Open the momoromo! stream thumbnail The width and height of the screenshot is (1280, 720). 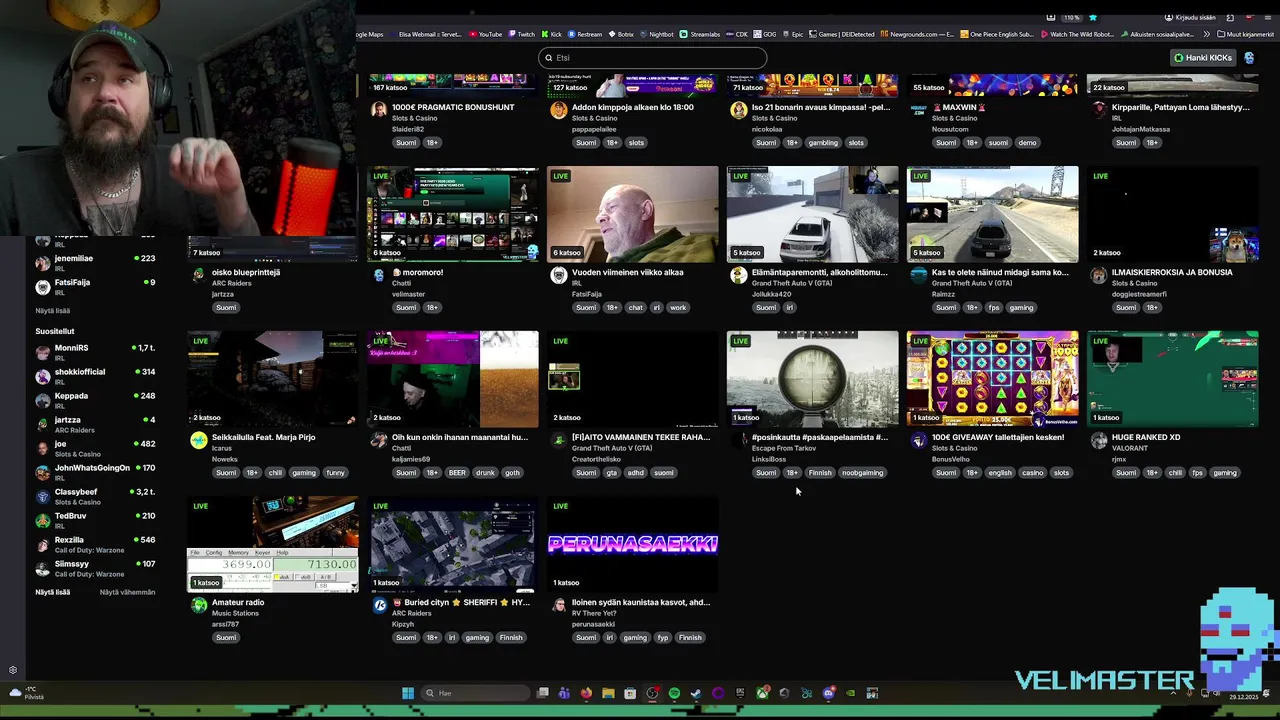click(452, 214)
